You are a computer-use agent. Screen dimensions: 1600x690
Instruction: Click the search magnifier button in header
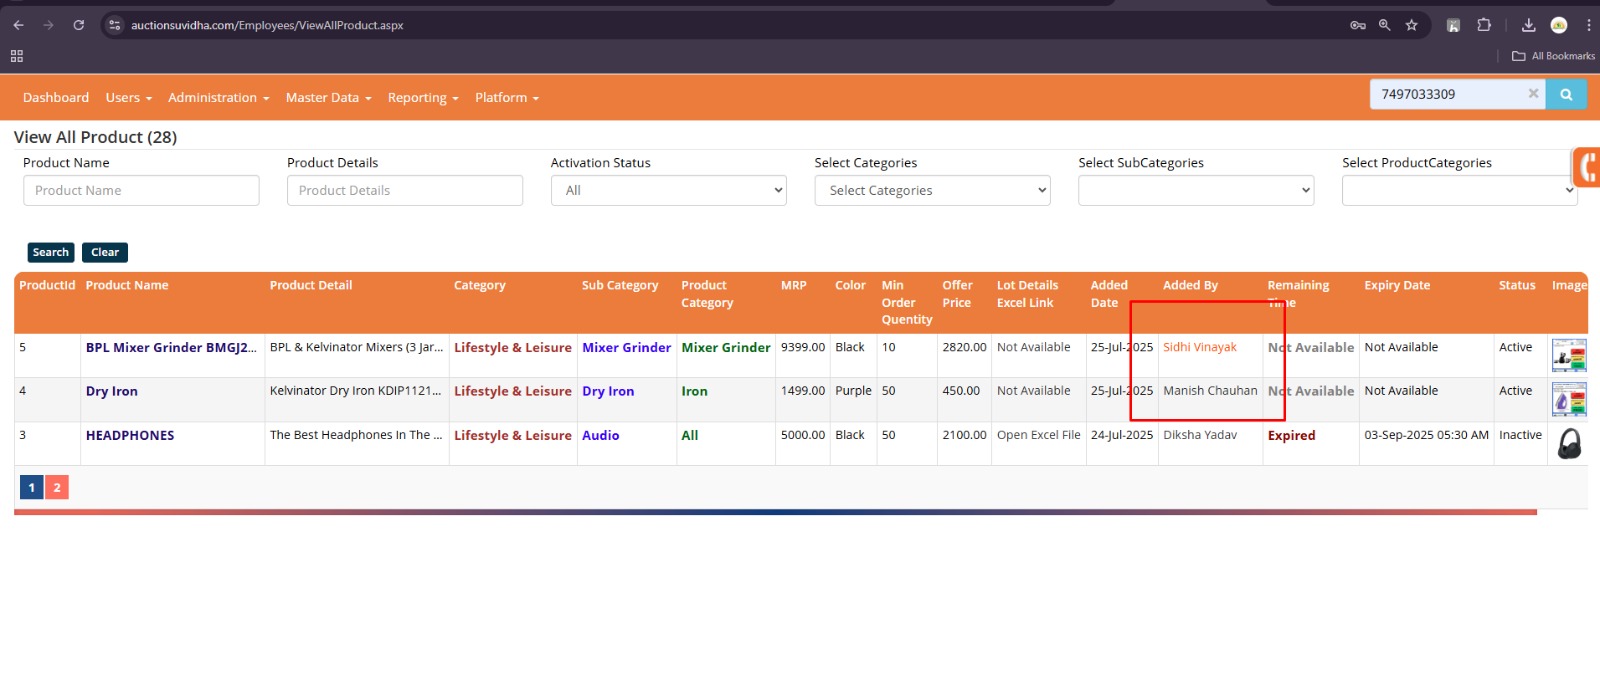click(x=1566, y=95)
